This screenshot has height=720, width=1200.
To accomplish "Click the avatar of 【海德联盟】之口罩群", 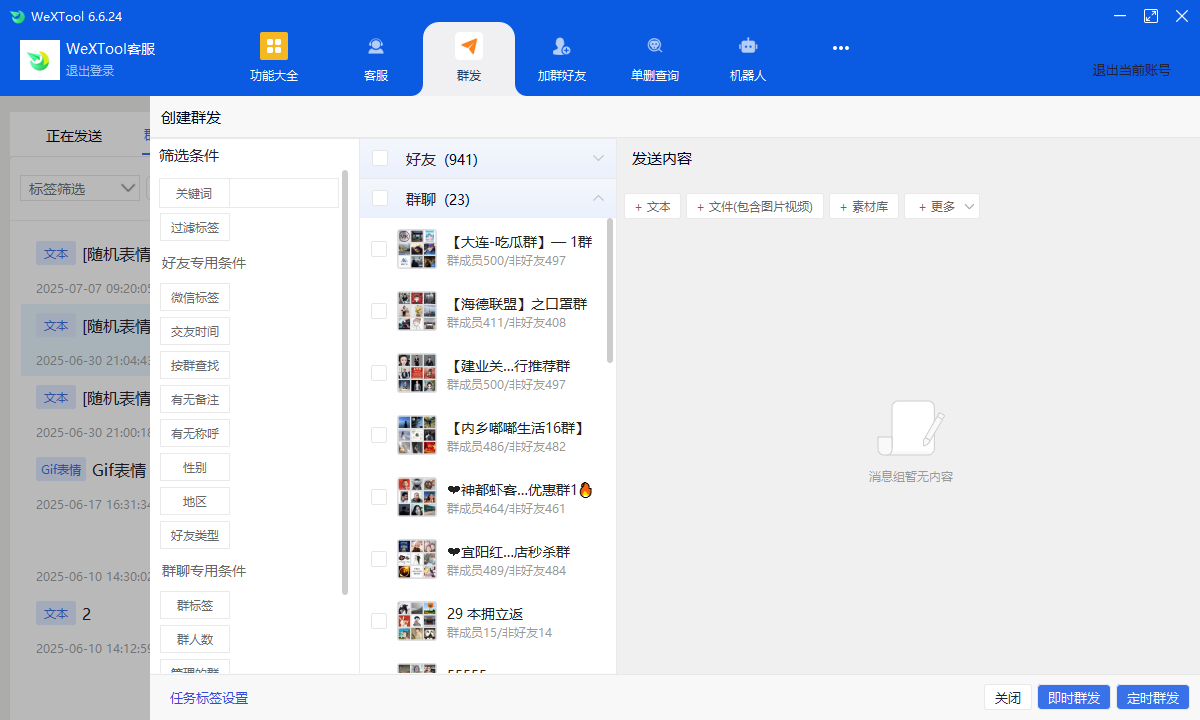I will coord(417,311).
